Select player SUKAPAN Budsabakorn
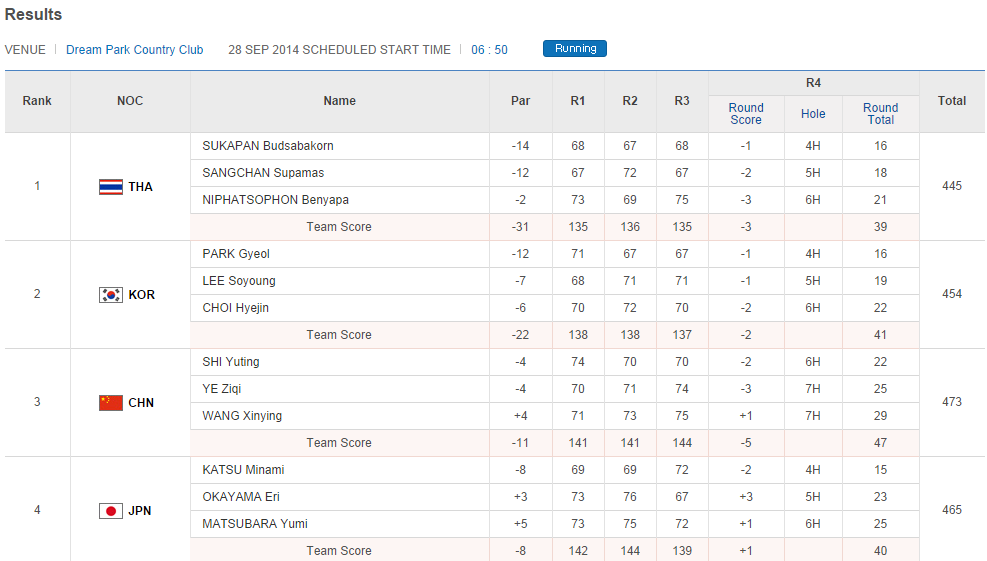The height and width of the screenshot is (561, 987). click(268, 146)
